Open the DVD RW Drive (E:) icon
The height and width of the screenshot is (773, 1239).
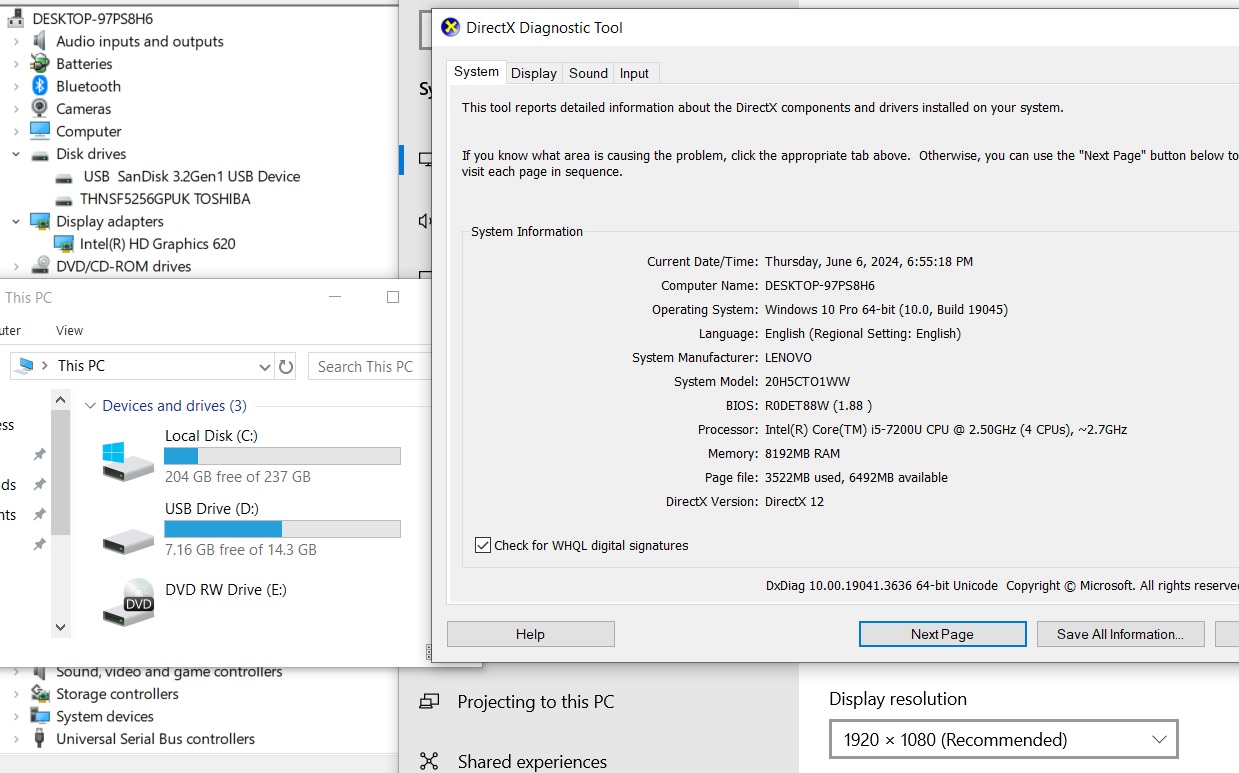tap(128, 603)
